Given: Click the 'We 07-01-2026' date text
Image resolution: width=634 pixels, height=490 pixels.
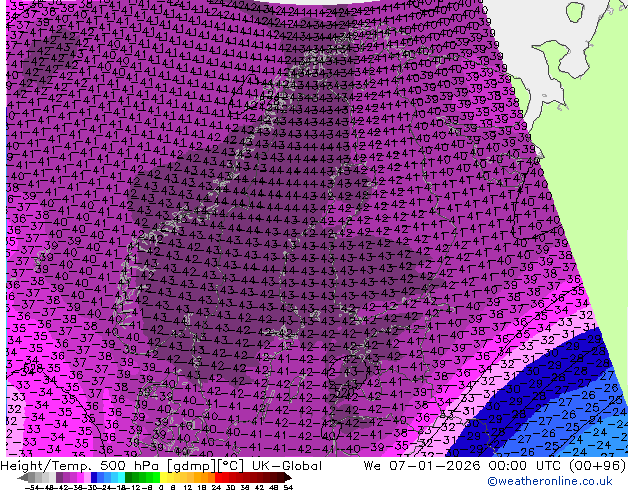Looking at the screenshot, I should [421, 466].
